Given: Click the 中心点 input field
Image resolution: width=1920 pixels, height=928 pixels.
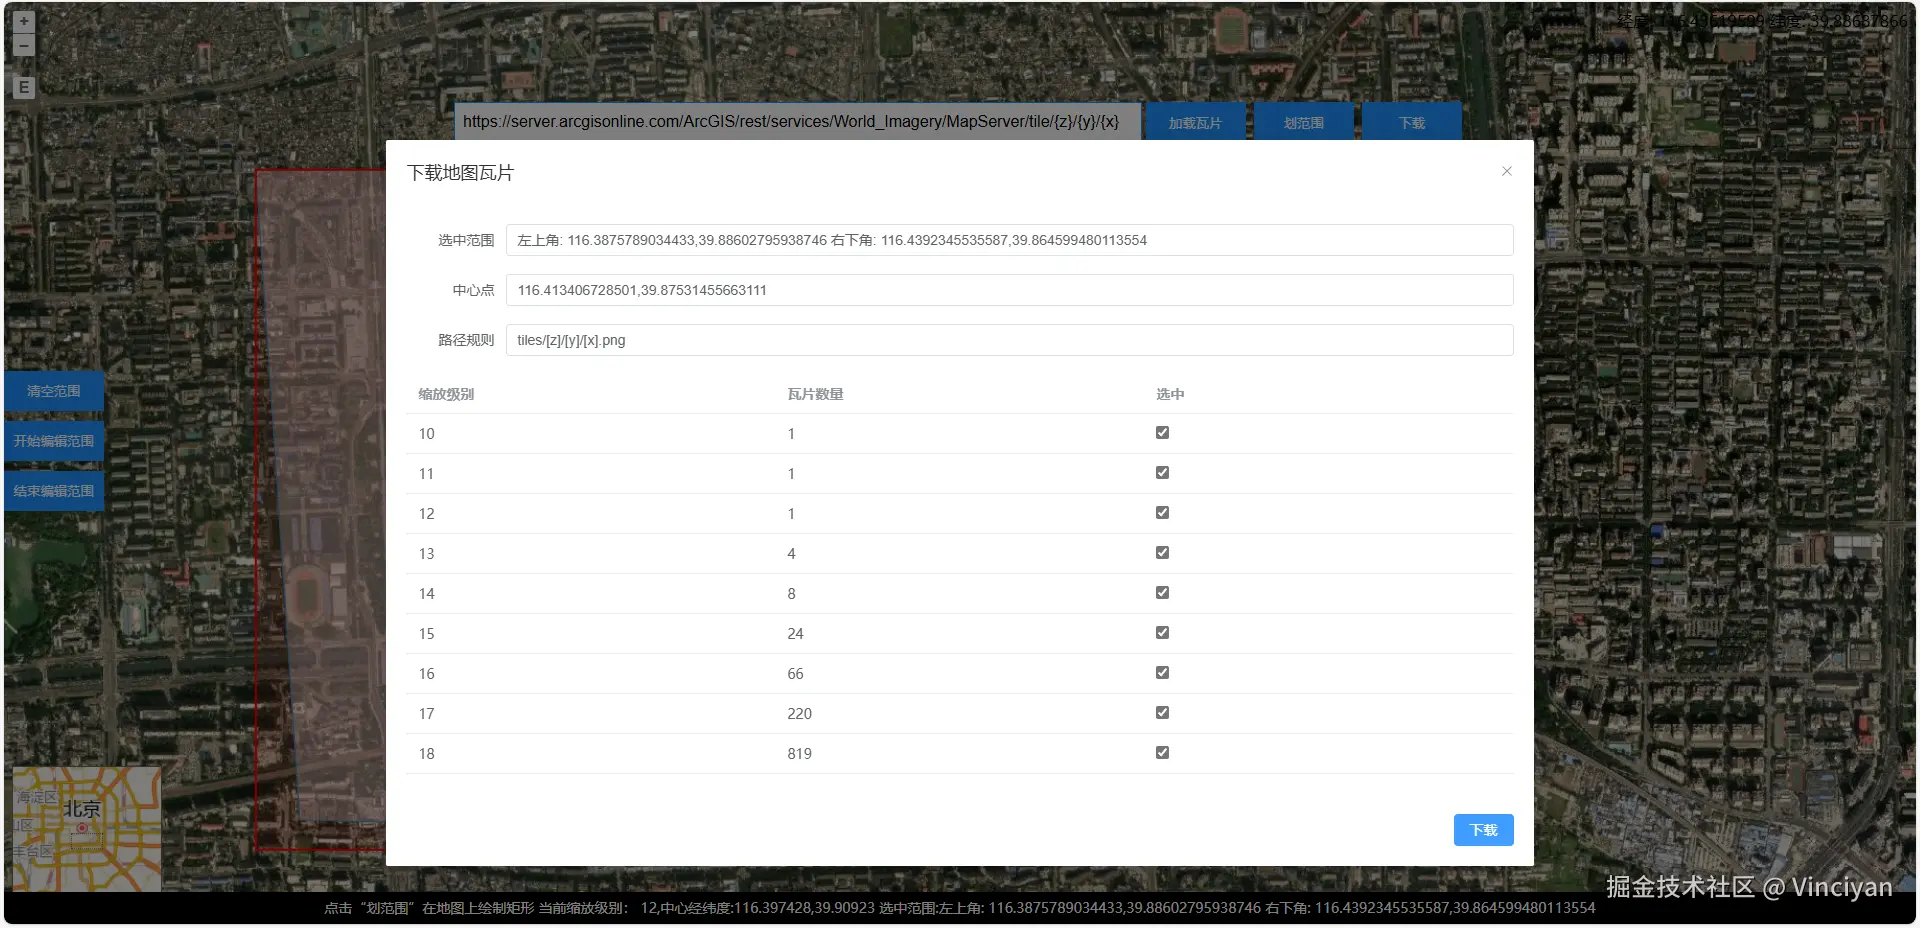Looking at the screenshot, I should [x=1009, y=290].
